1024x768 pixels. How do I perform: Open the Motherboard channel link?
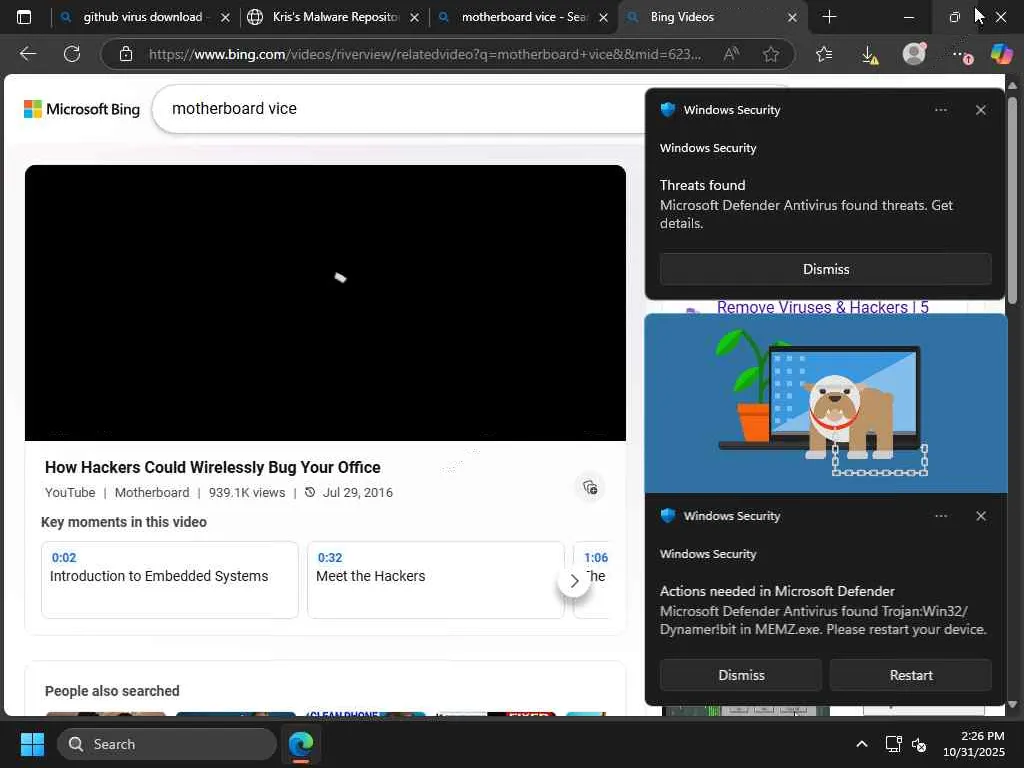152,492
